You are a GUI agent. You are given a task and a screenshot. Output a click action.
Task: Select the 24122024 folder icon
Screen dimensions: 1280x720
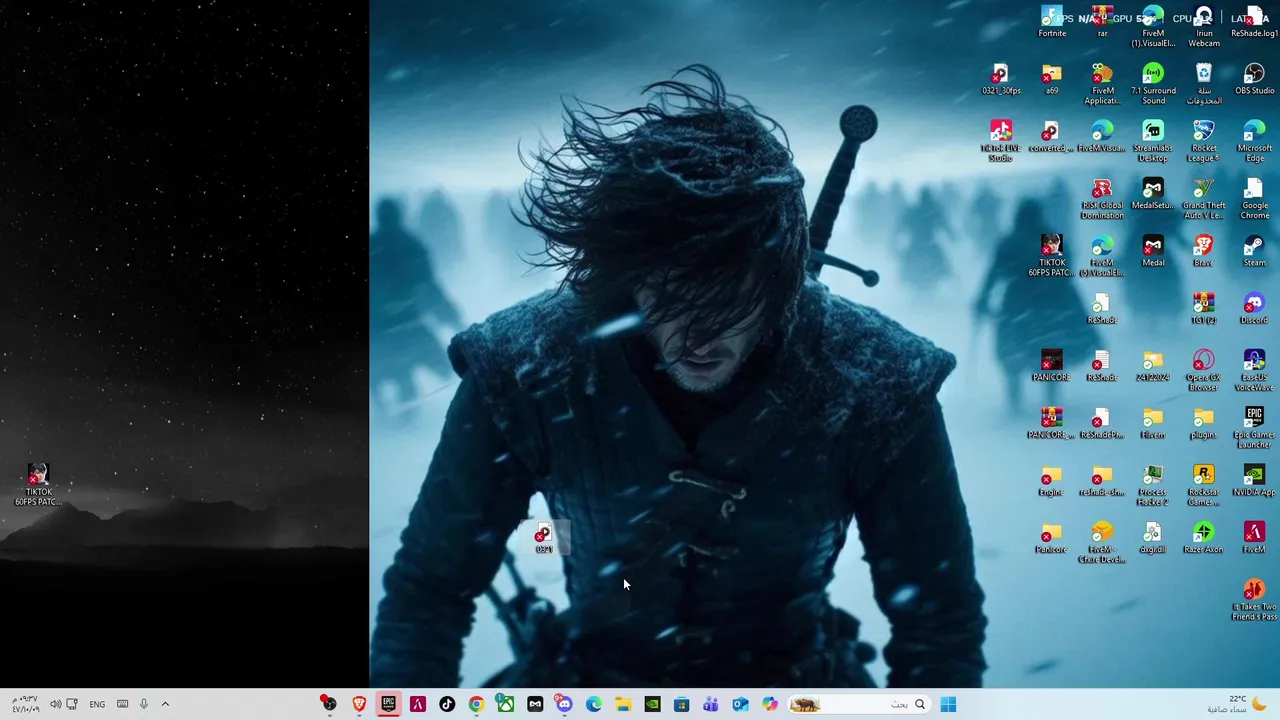pyautogui.click(x=1153, y=366)
